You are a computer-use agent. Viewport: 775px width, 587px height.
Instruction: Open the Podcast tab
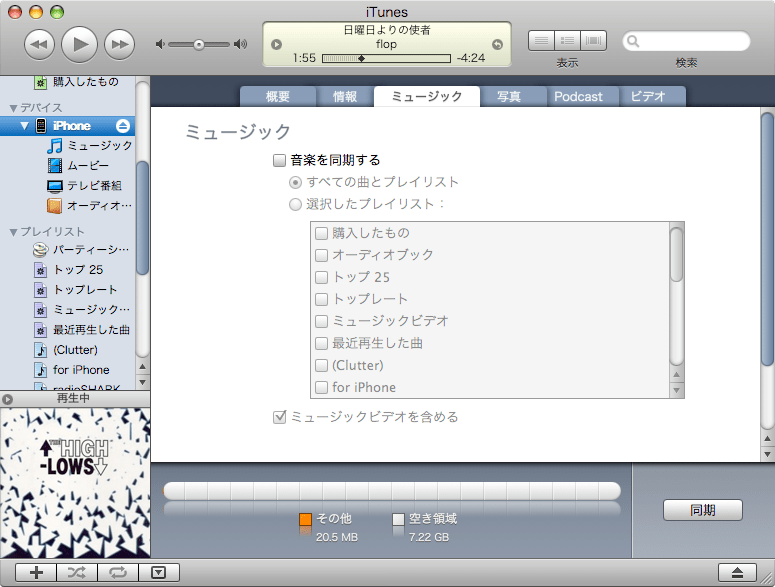point(578,96)
